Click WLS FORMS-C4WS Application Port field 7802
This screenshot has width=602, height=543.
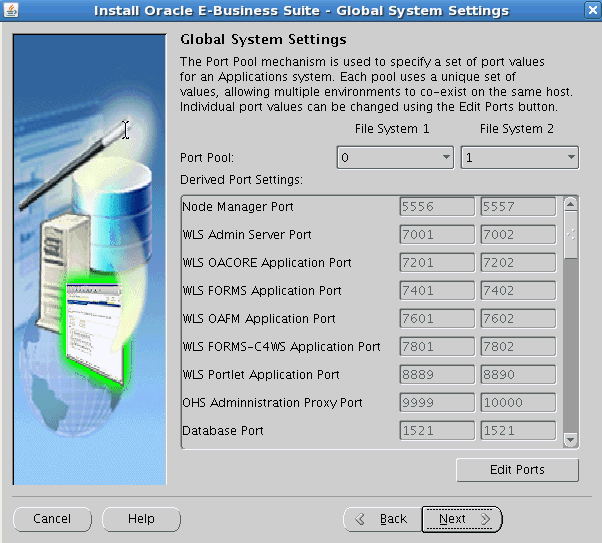(518, 347)
